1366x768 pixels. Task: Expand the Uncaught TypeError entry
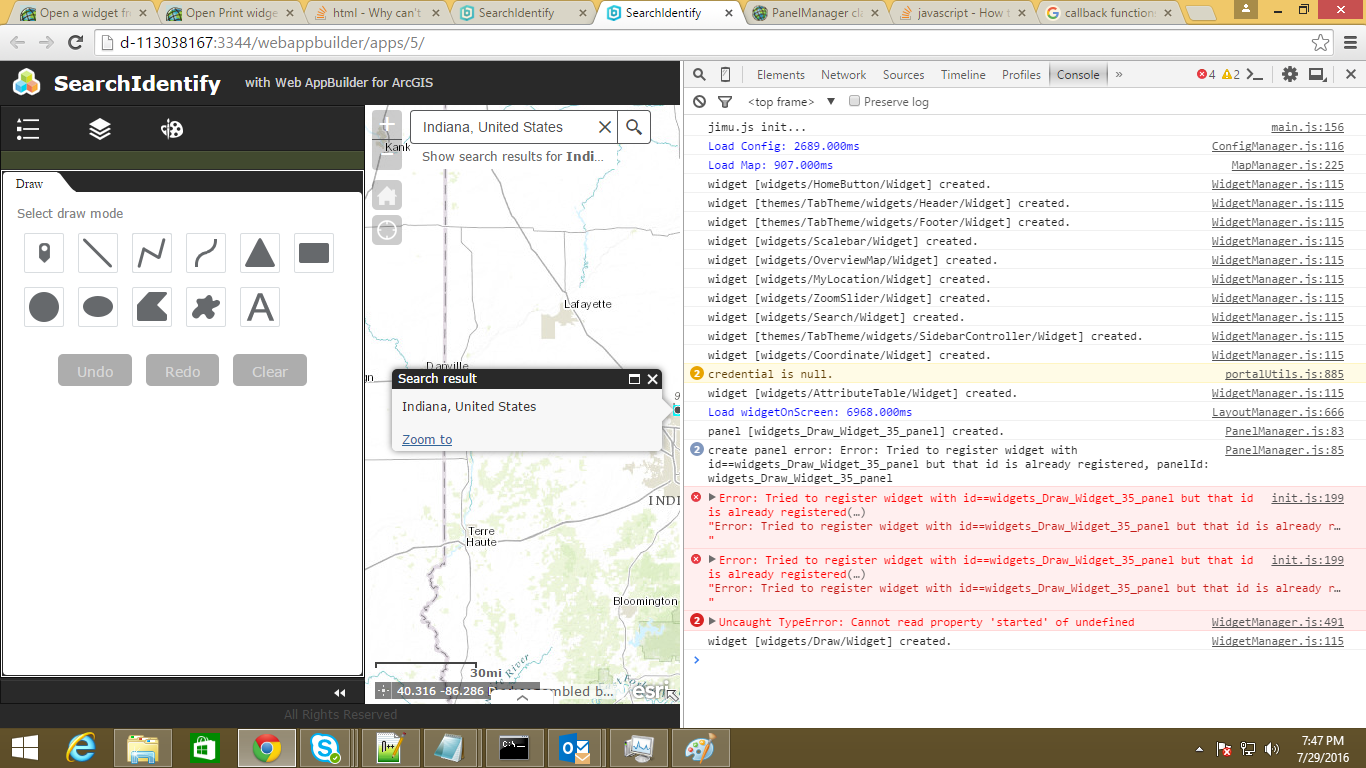[712, 622]
